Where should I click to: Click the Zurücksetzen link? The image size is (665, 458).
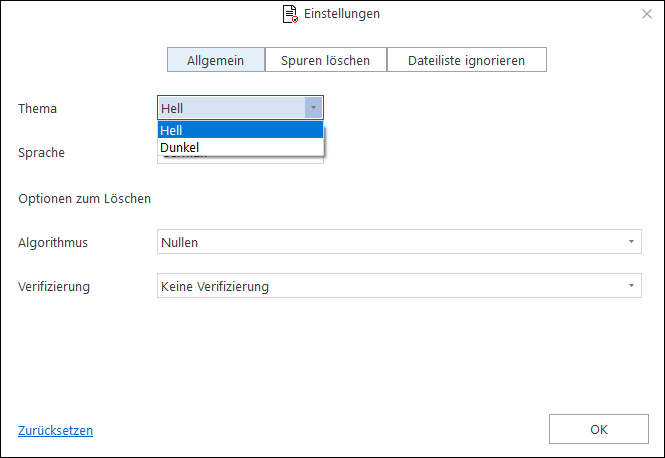point(56,430)
